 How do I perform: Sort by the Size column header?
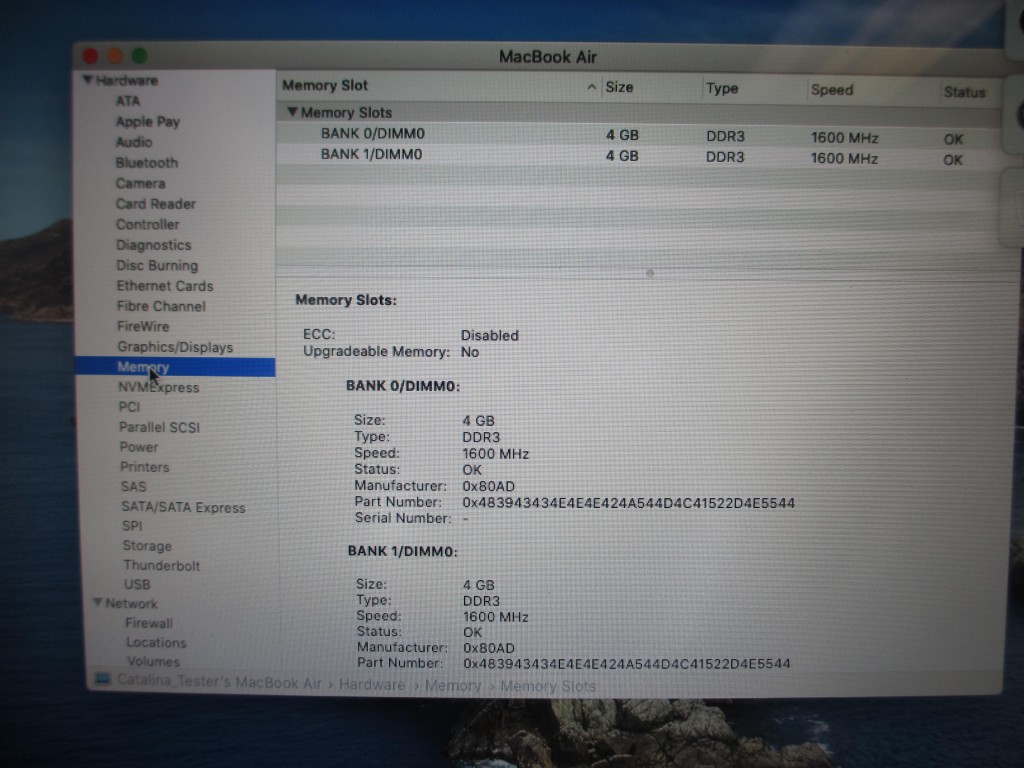[619, 87]
